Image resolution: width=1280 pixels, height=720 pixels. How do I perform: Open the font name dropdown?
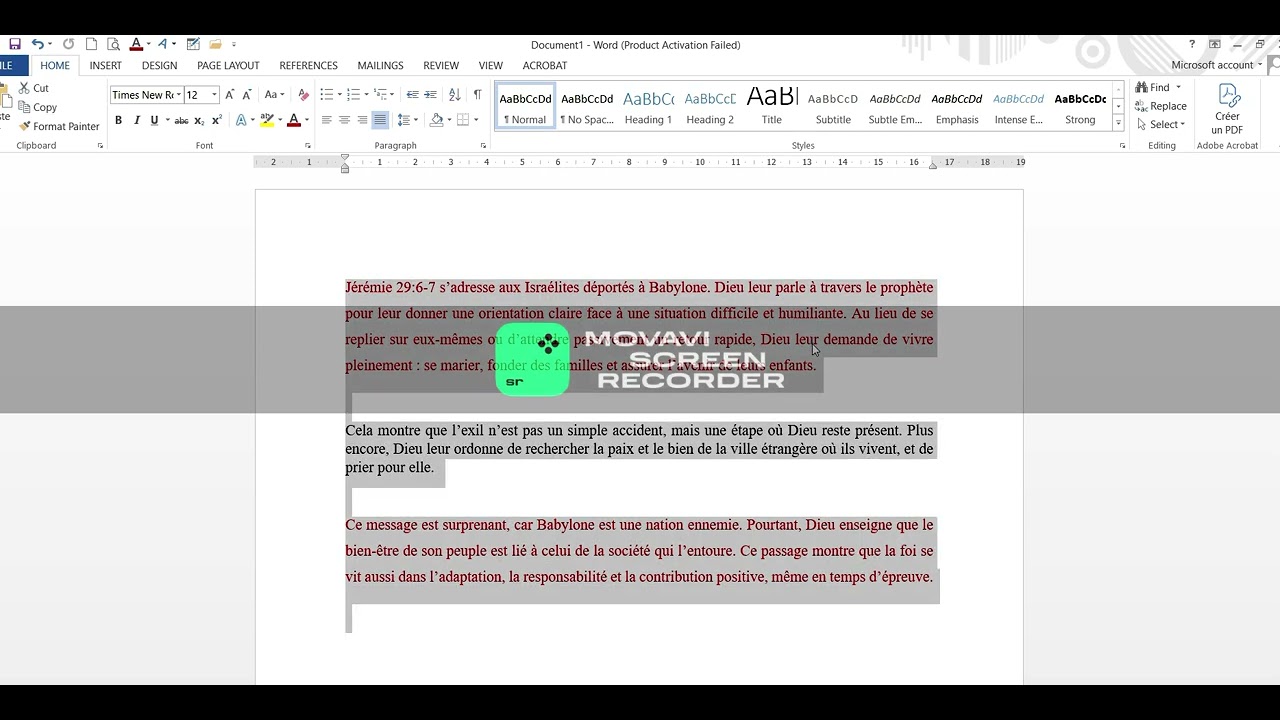tap(179, 95)
